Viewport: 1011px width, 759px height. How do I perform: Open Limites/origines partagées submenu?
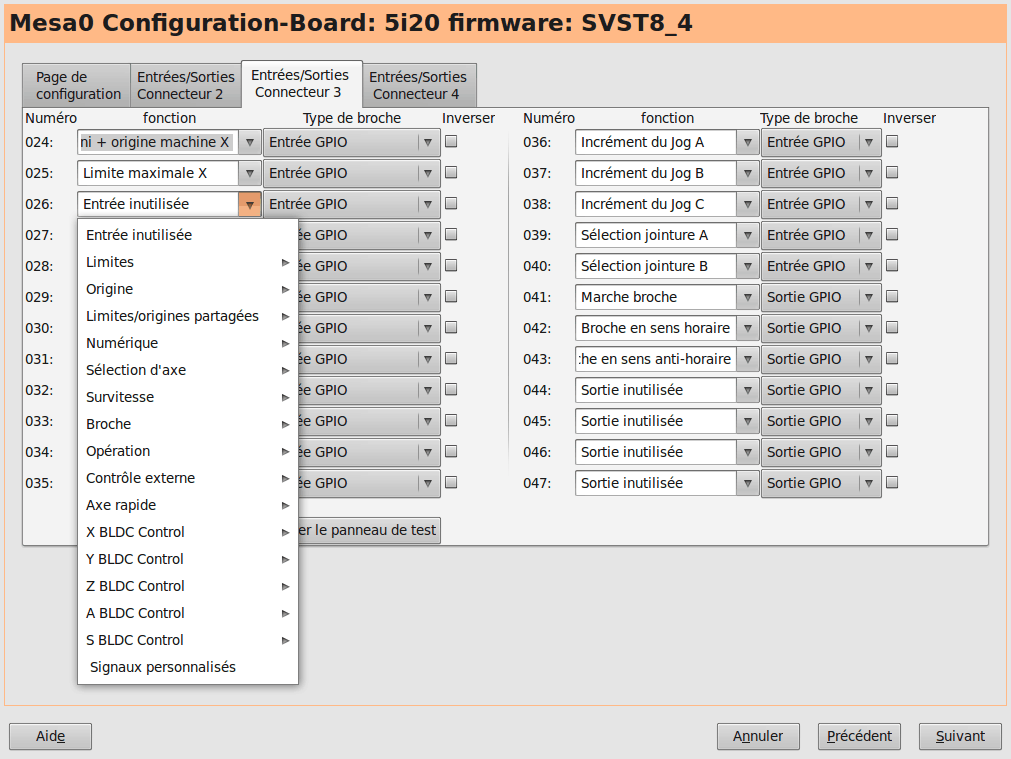[188, 316]
